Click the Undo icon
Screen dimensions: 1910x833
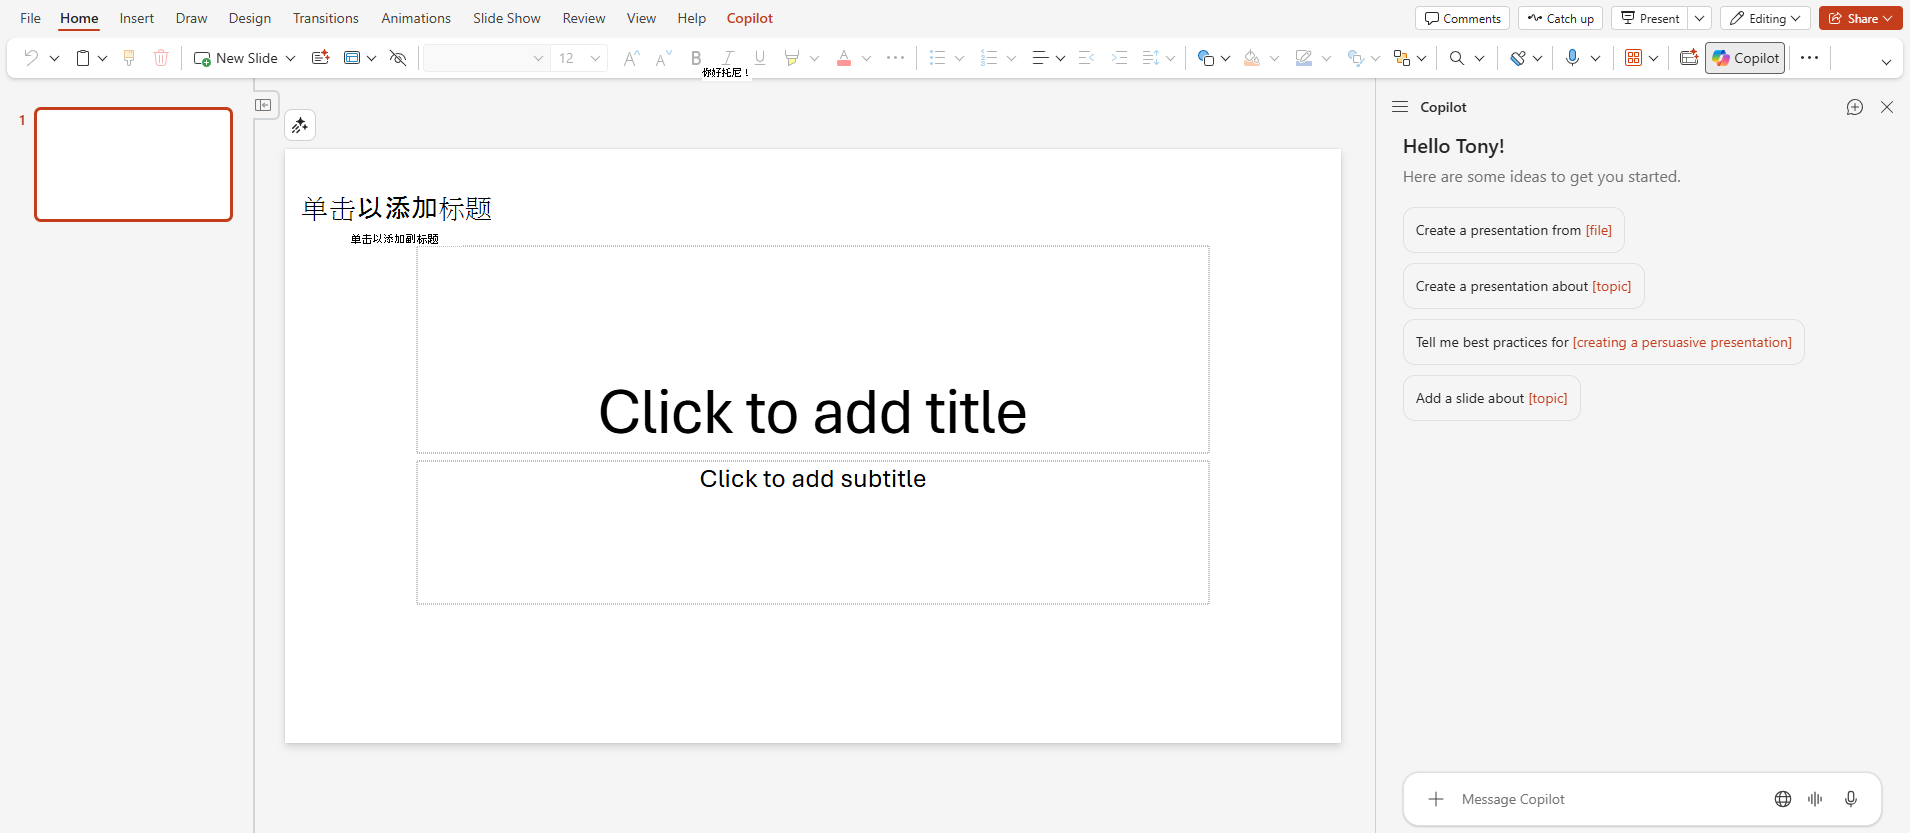(x=31, y=58)
